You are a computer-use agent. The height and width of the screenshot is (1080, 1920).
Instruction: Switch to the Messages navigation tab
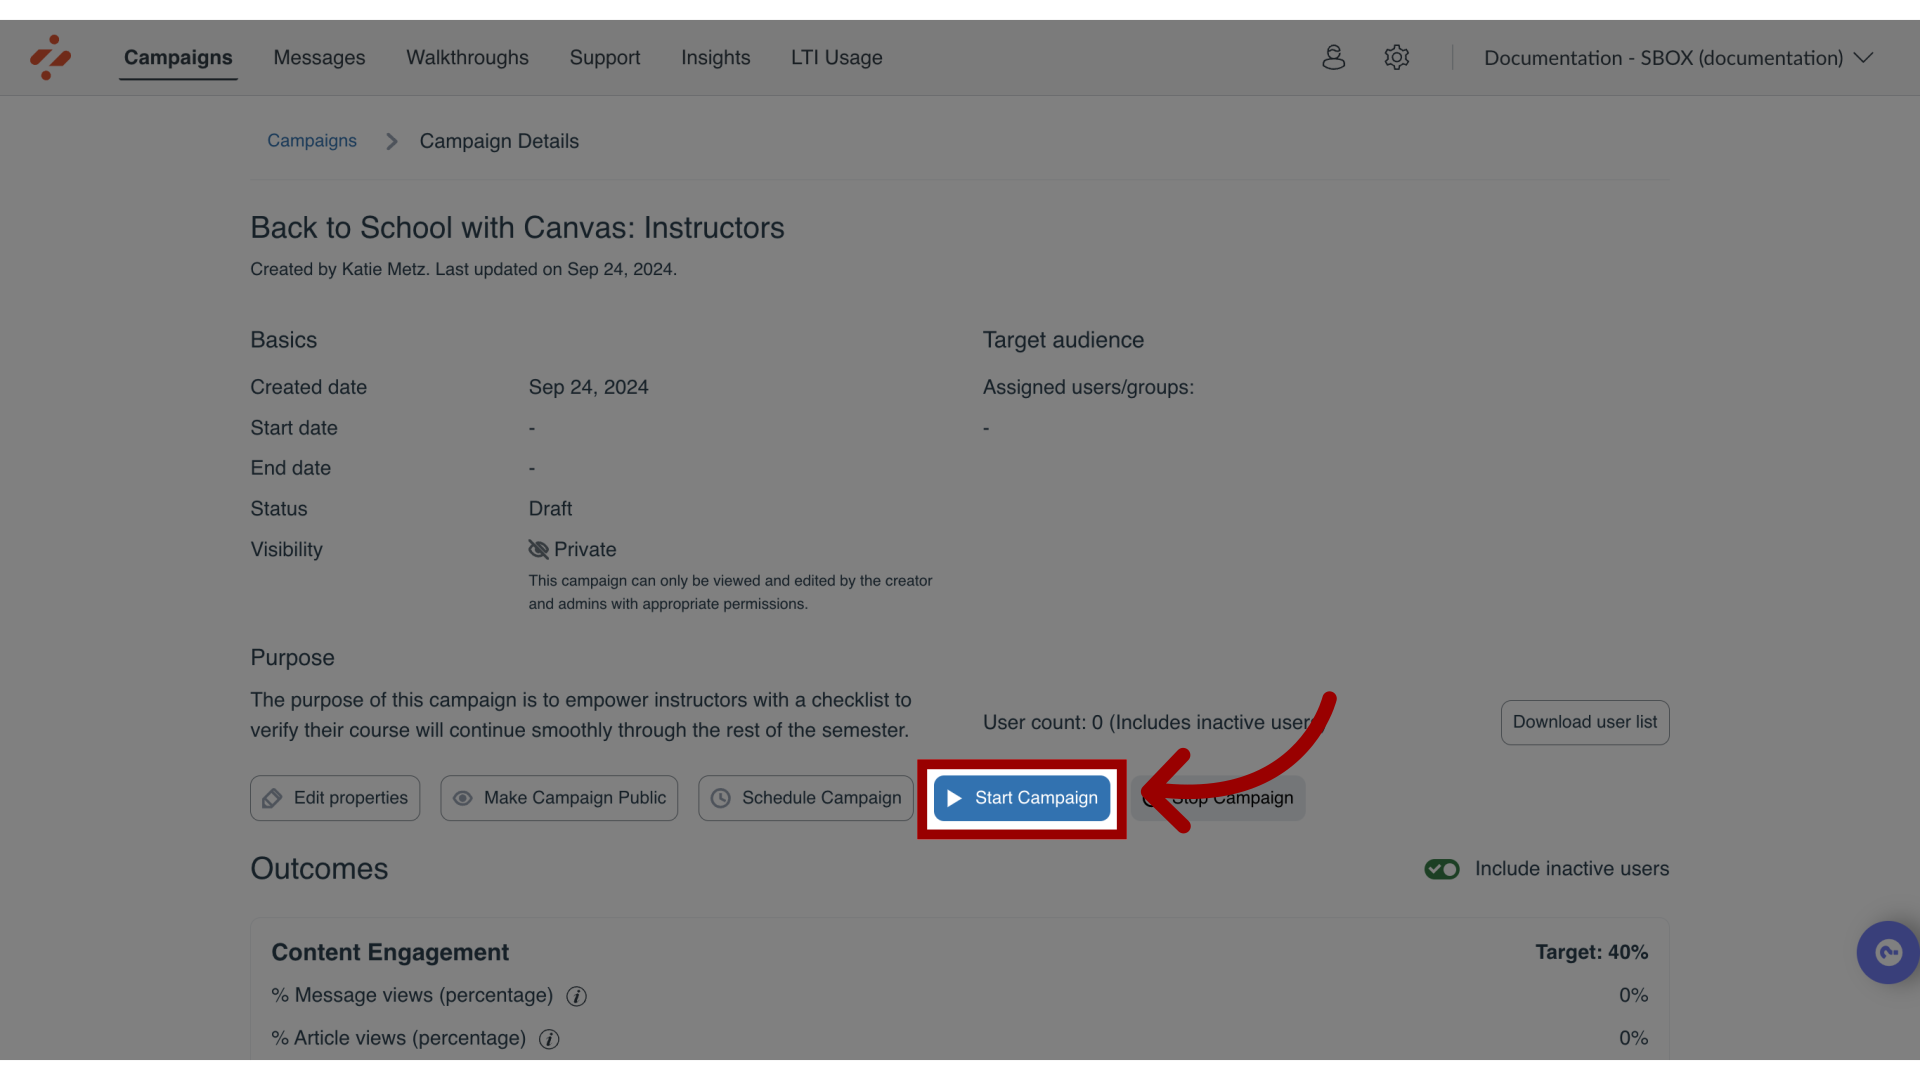319,58
